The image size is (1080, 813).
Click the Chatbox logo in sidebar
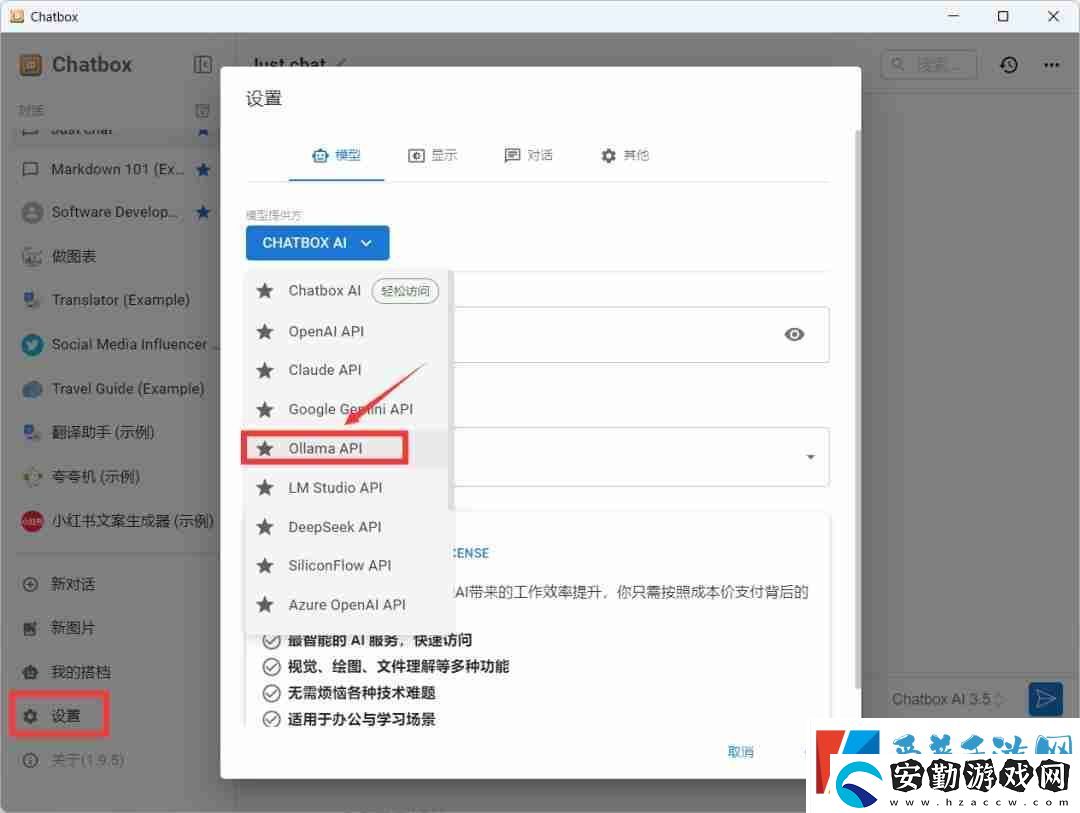point(30,65)
